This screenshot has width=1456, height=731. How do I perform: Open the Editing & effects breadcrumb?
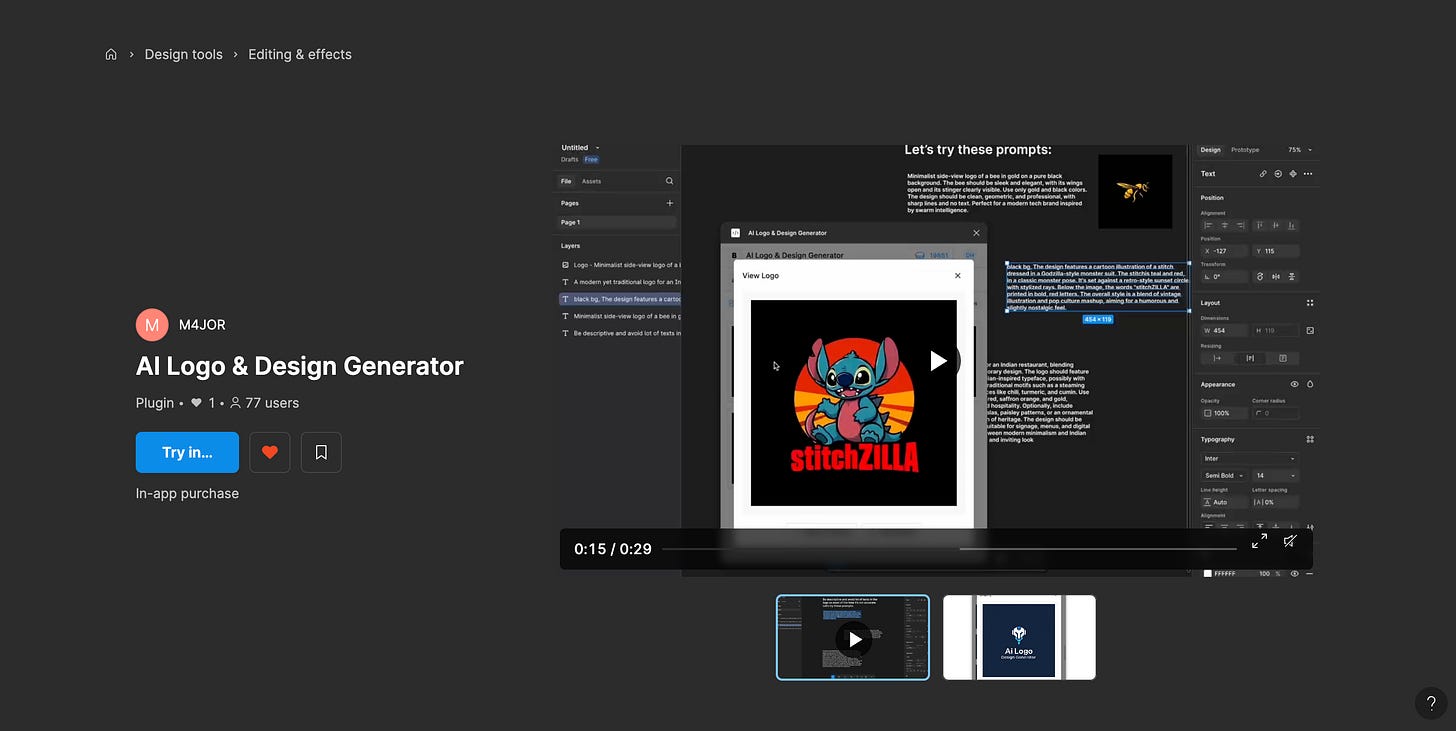[300, 54]
